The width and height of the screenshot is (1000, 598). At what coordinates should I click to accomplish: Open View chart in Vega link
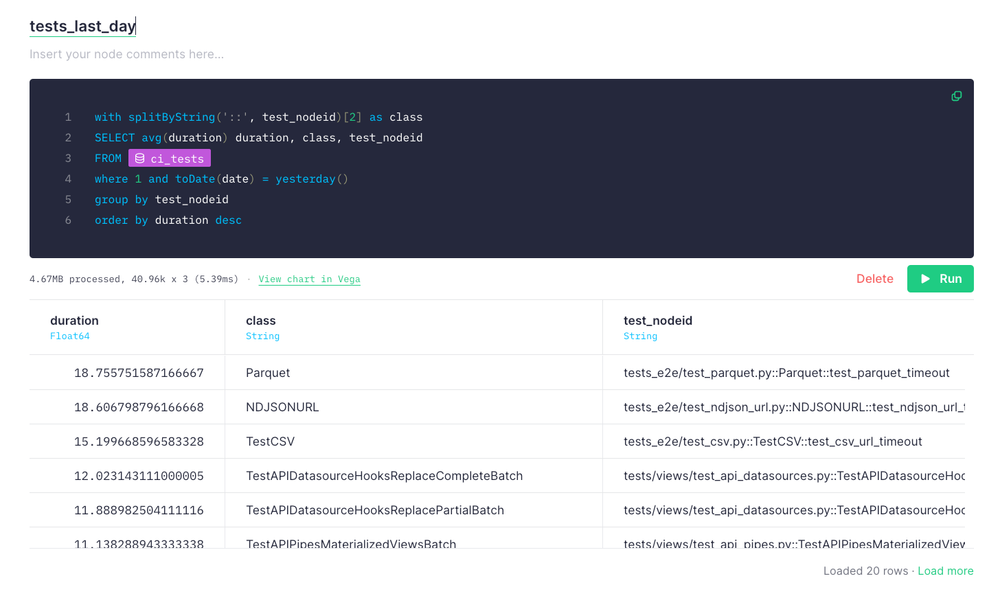click(x=309, y=279)
